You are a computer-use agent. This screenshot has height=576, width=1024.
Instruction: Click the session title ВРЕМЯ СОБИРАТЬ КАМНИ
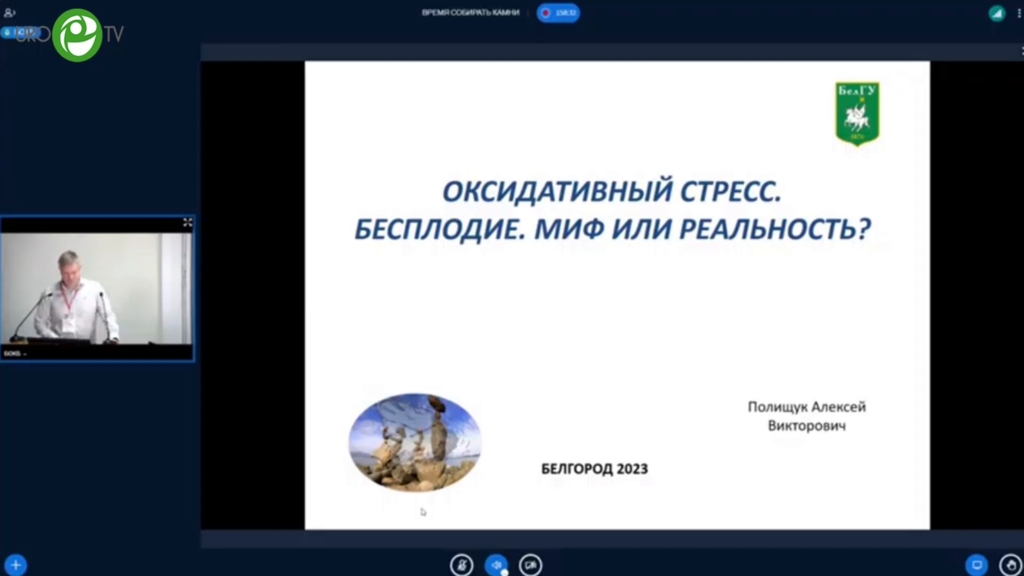pos(470,13)
